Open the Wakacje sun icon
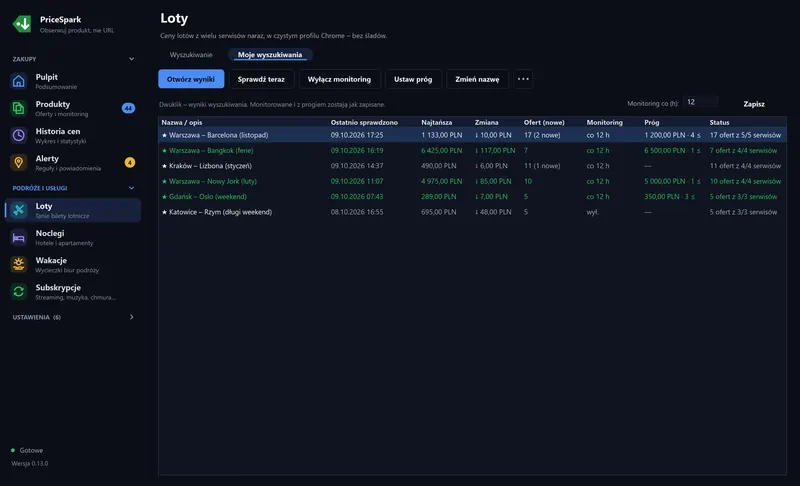 coord(19,264)
